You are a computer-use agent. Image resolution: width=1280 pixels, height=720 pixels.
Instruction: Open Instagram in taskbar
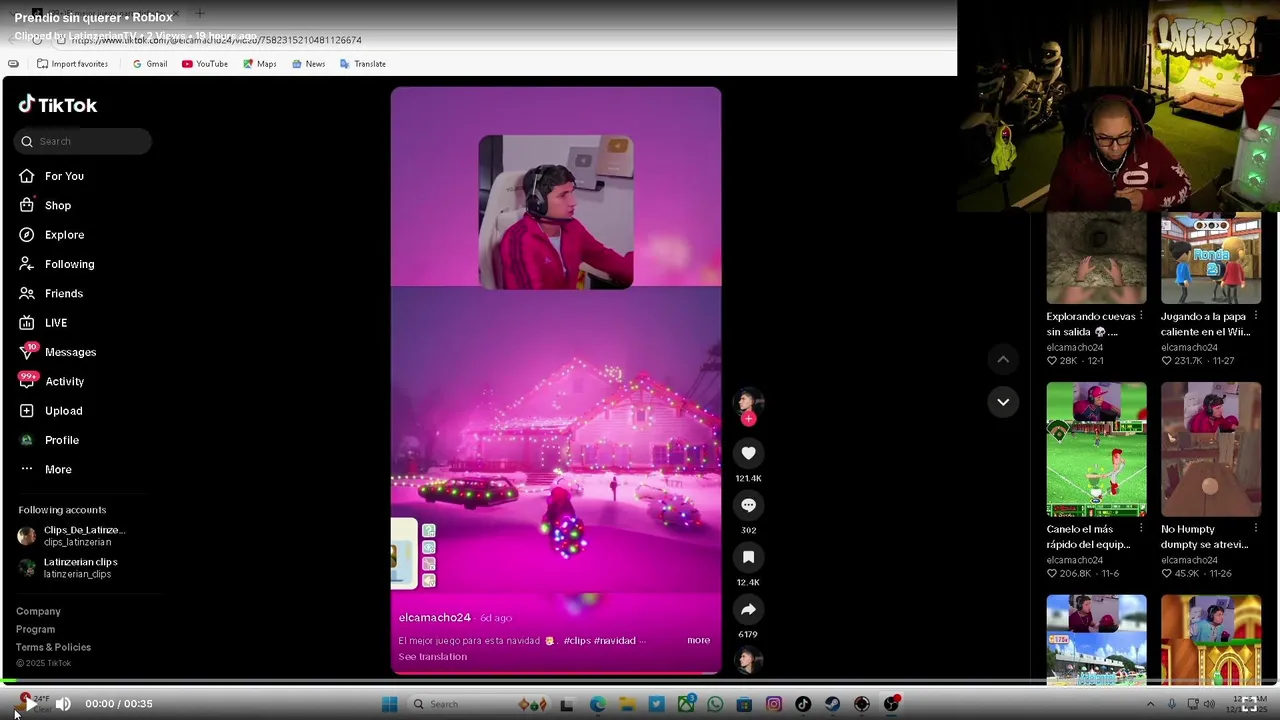coord(773,704)
